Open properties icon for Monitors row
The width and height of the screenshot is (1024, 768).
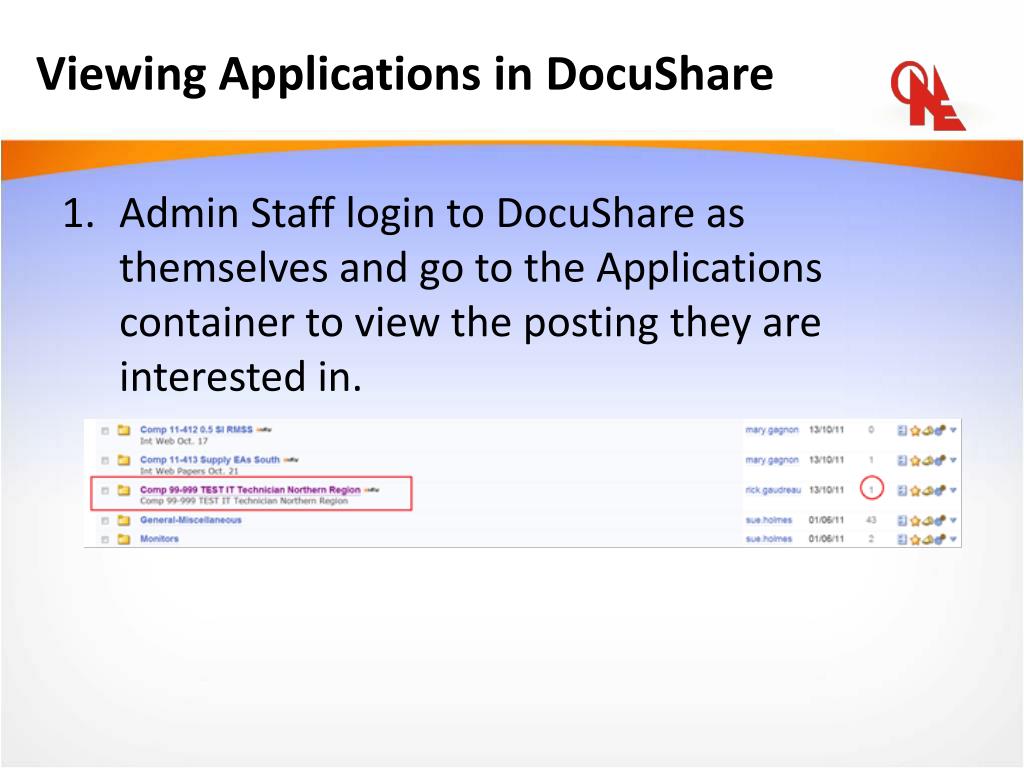tap(902, 539)
